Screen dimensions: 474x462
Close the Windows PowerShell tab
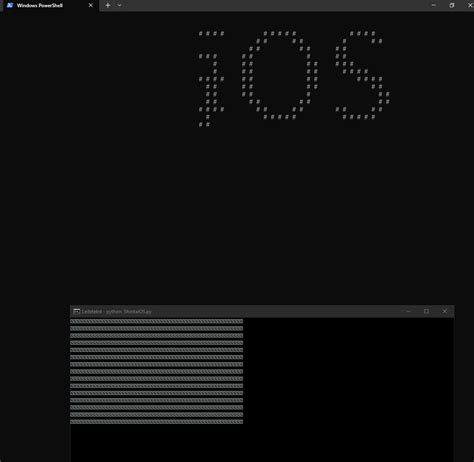pyautogui.click(x=91, y=5)
